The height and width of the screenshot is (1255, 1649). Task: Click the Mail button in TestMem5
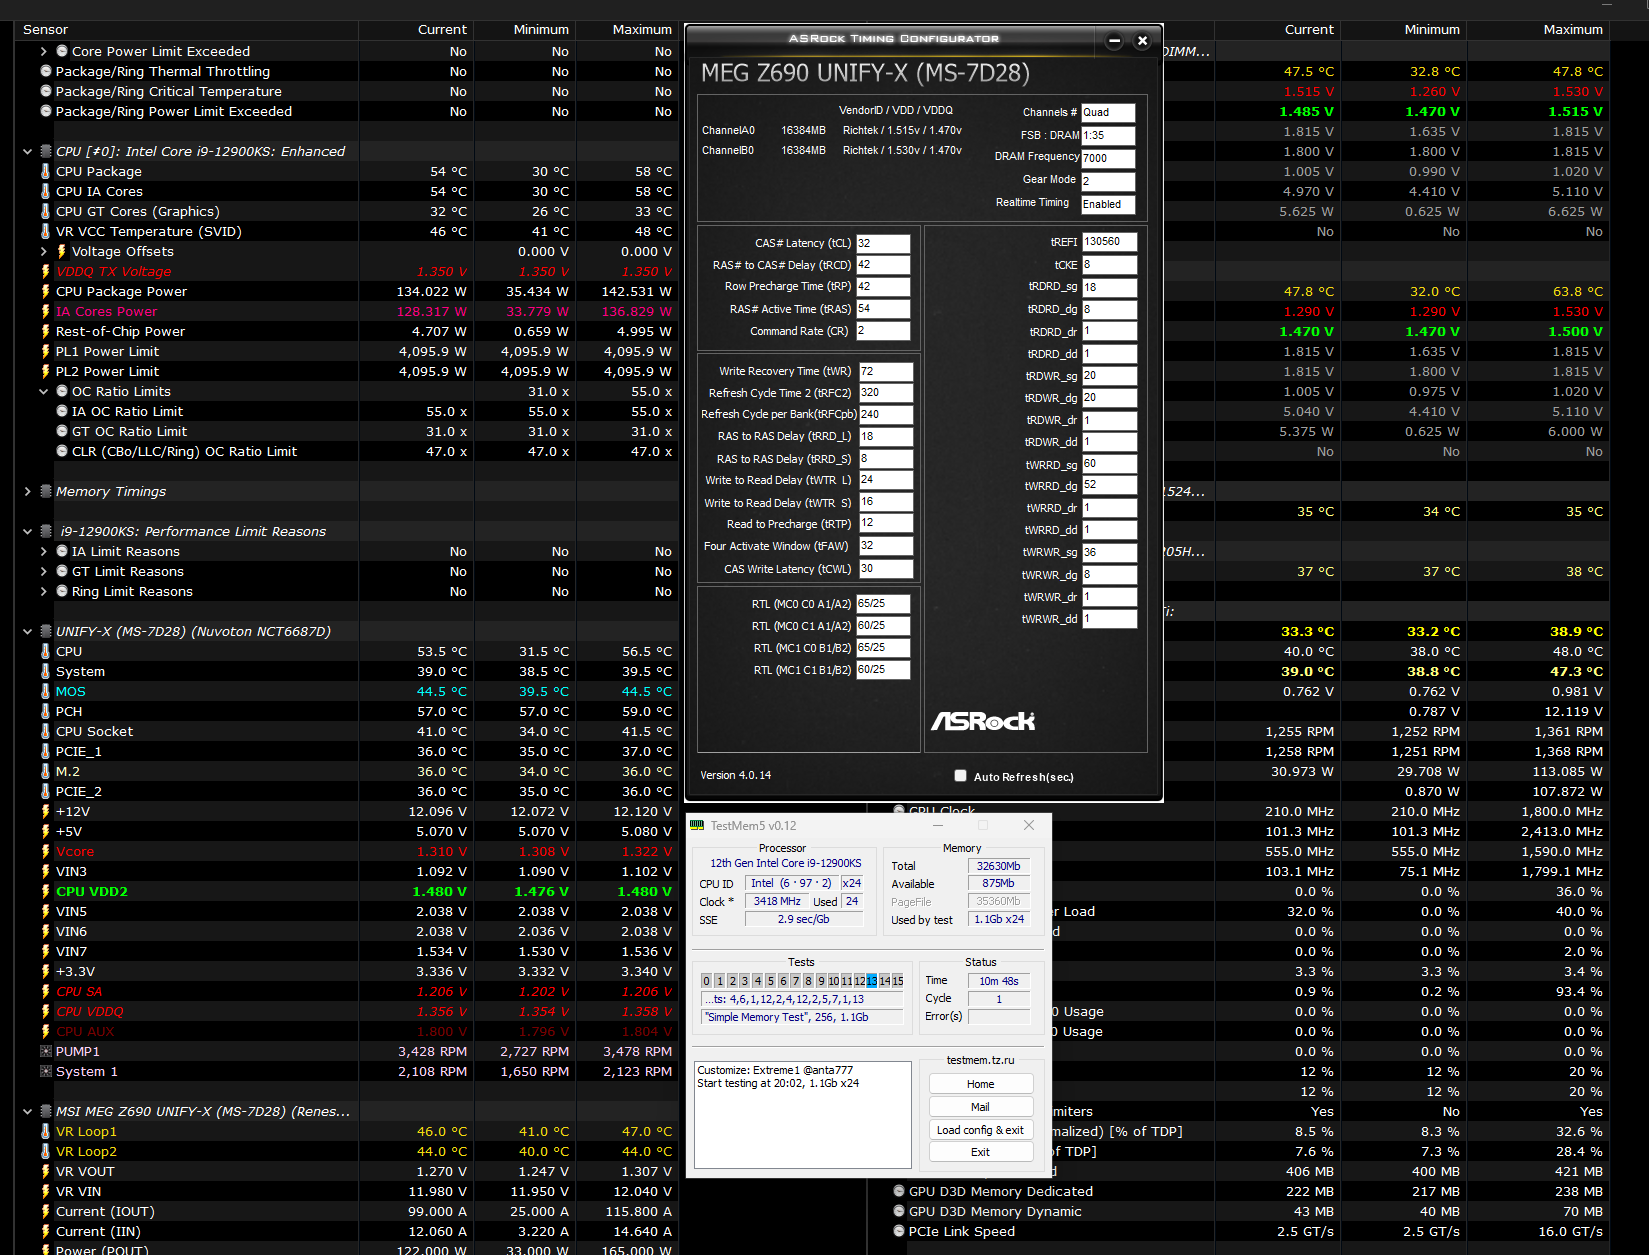(981, 1107)
